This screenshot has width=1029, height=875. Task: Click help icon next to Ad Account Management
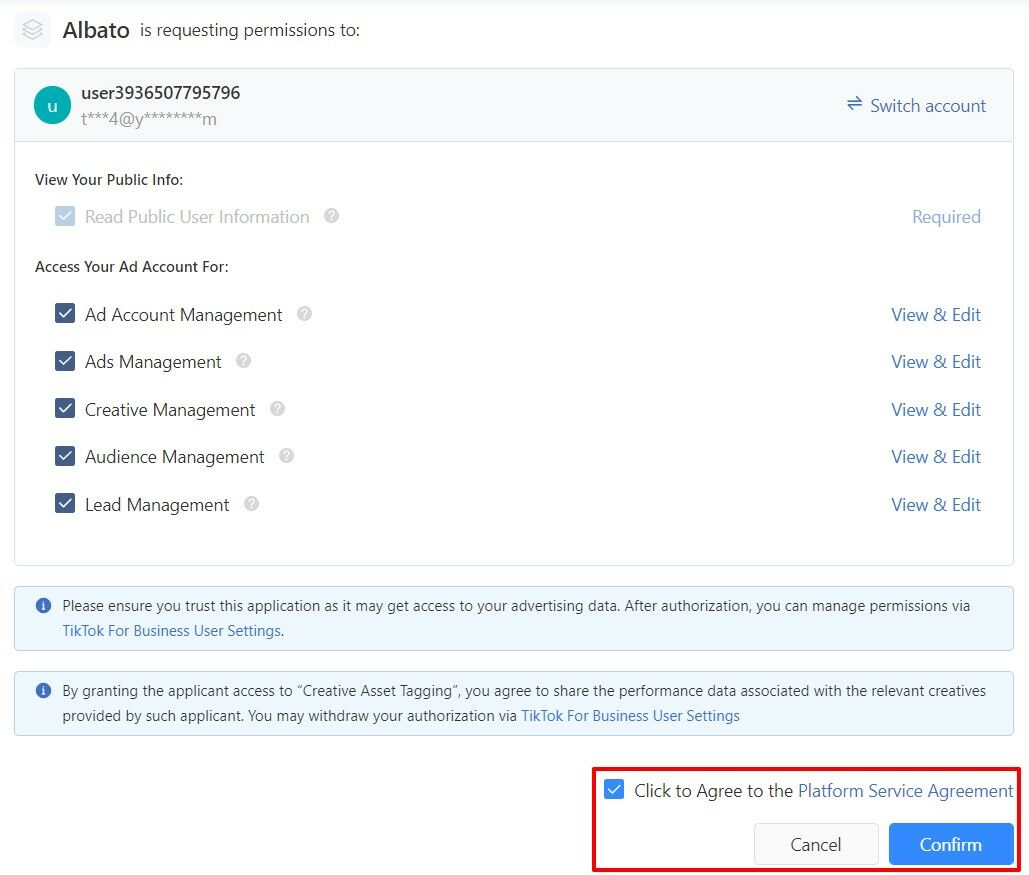pyautogui.click(x=305, y=314)
